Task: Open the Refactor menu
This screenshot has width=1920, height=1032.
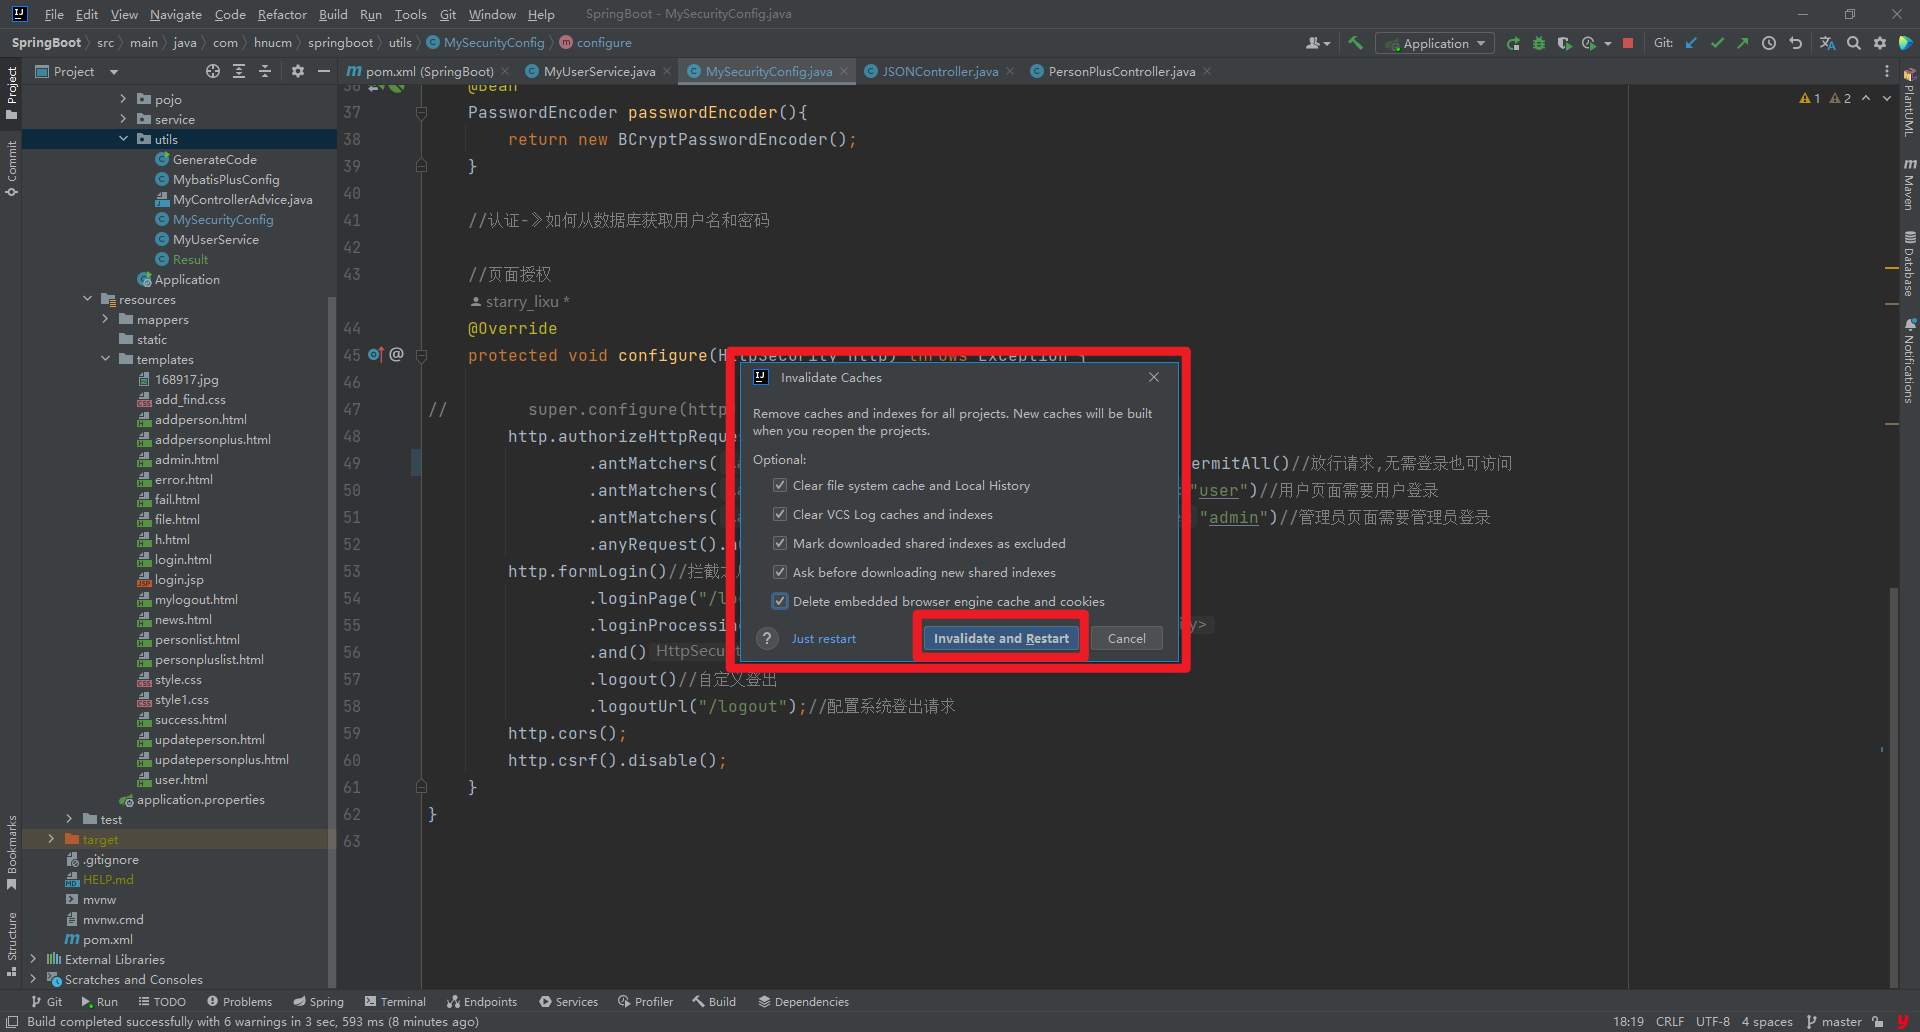Action: (x=282, y=14)
